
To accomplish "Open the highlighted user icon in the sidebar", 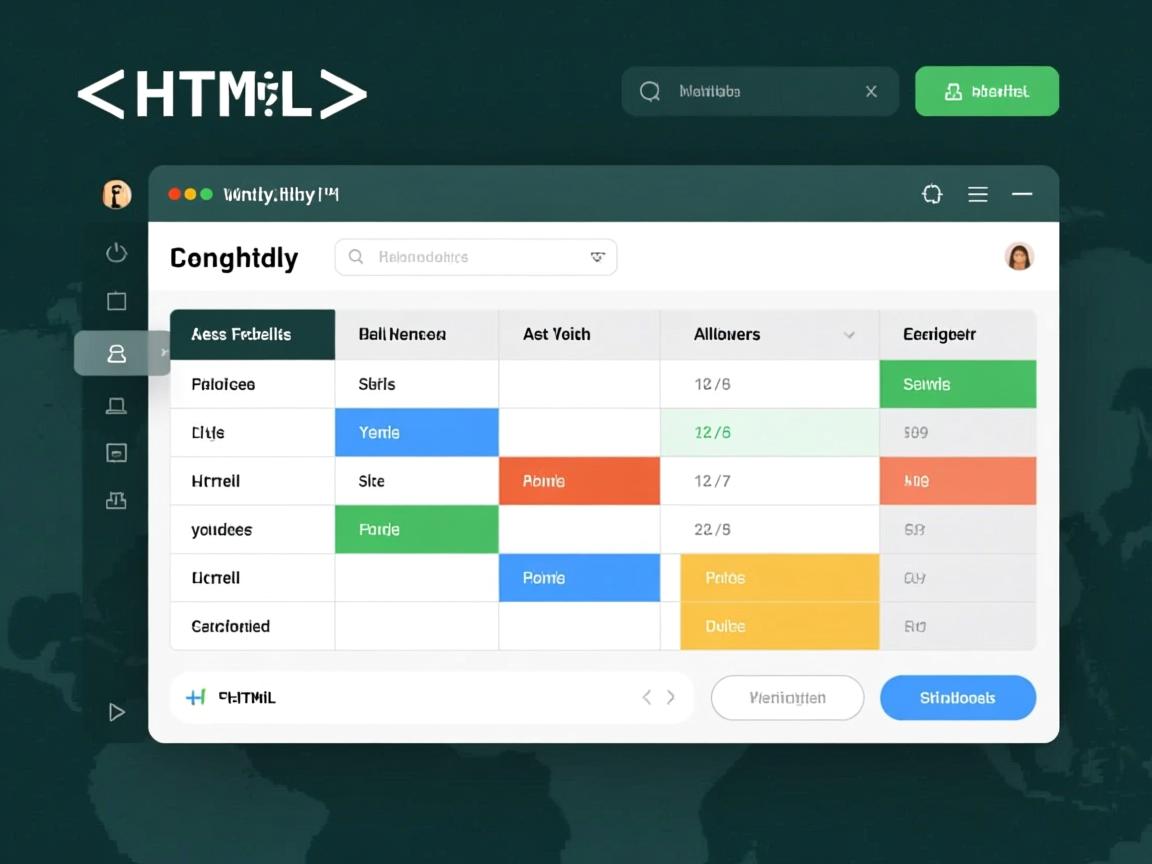I will click(x=117, y=353).
